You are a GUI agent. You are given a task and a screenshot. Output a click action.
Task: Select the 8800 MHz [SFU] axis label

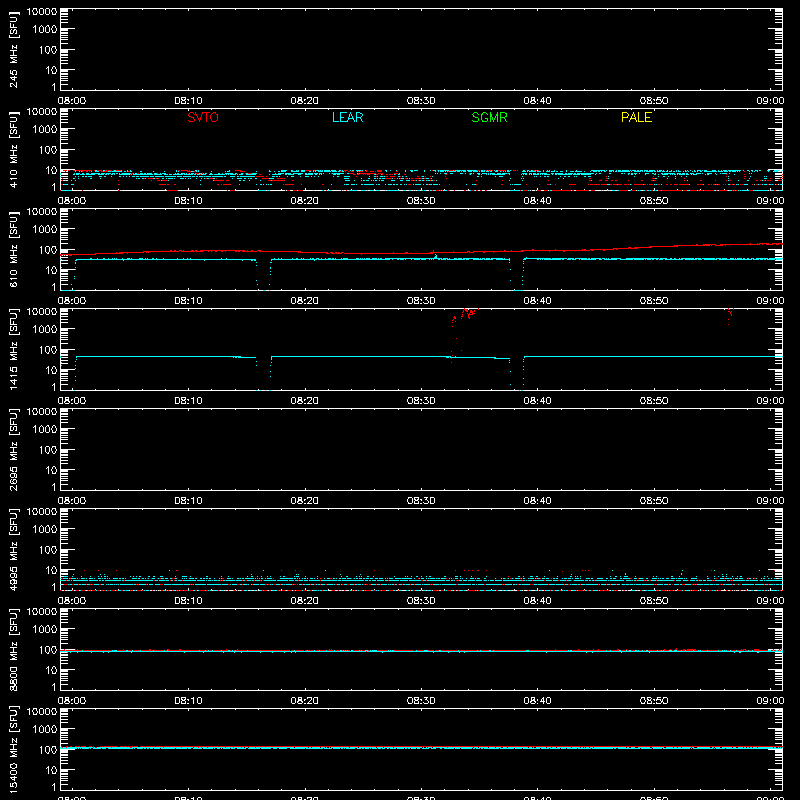click(13, 649)
